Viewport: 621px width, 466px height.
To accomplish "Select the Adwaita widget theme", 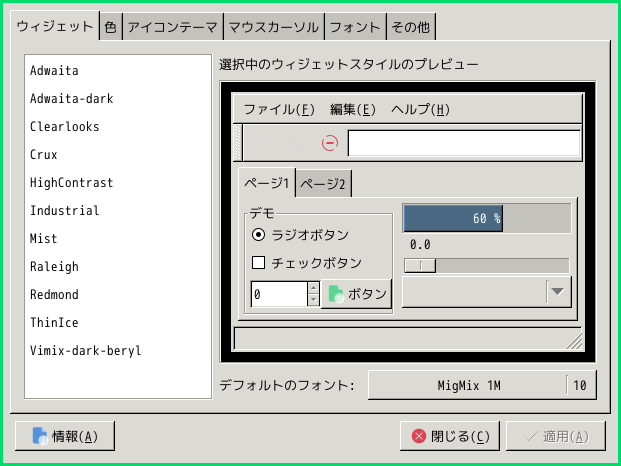I will (x=118, y=70).
